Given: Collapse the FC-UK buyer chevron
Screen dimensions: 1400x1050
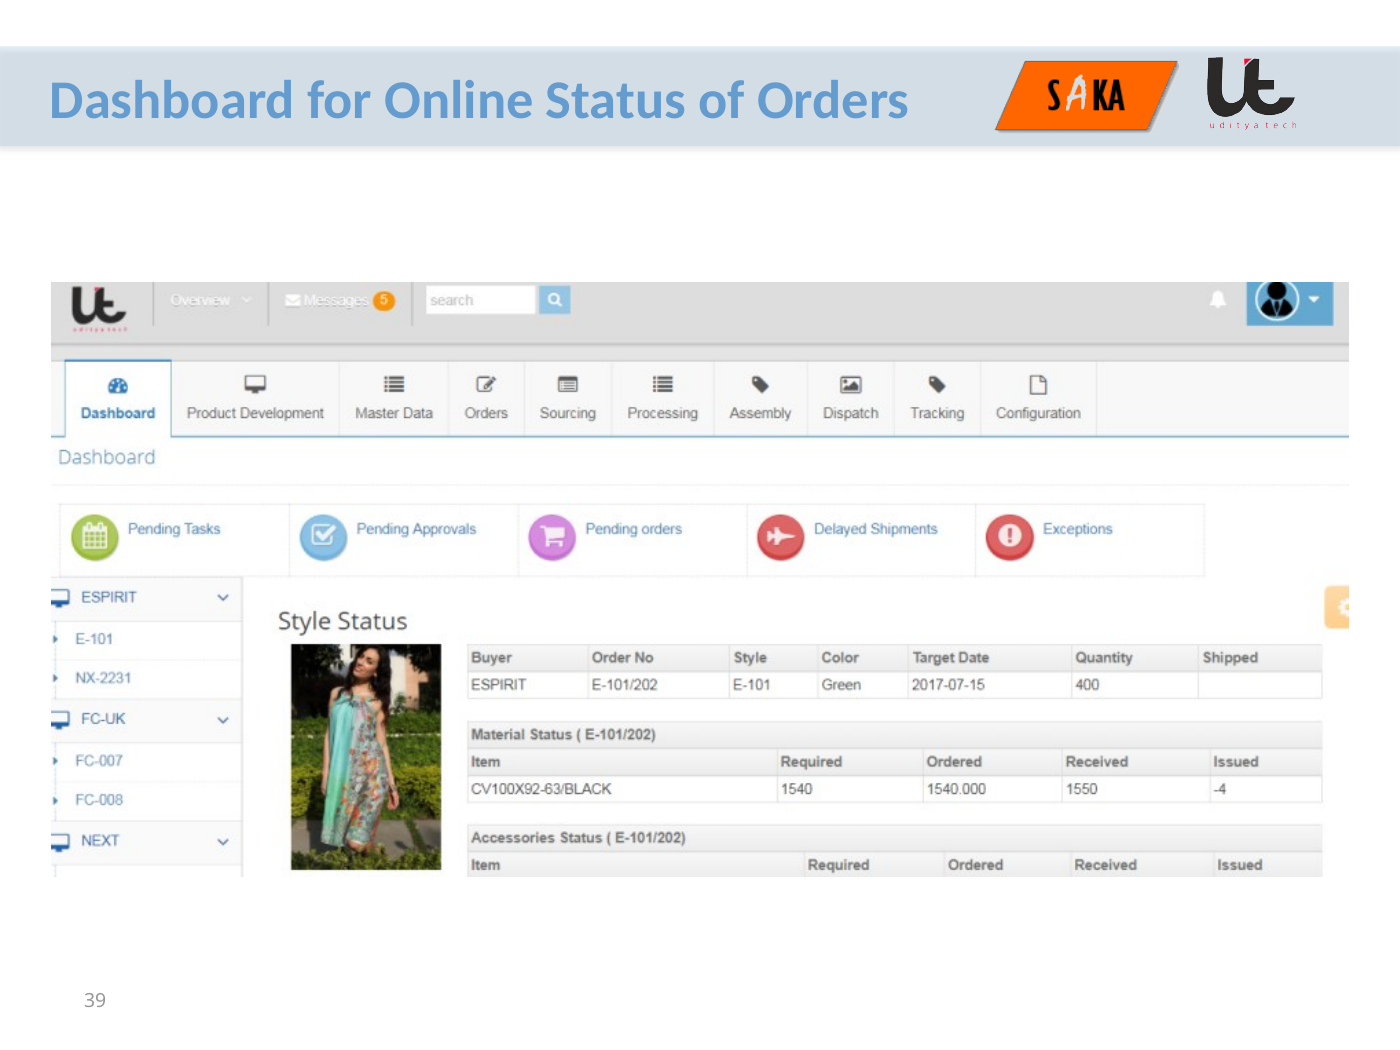Looking at the screenshot, I should point(223,720).
